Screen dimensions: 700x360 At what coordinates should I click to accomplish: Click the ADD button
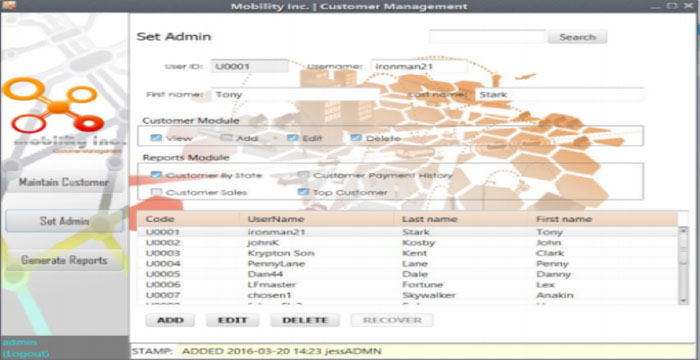click(170, 320)
